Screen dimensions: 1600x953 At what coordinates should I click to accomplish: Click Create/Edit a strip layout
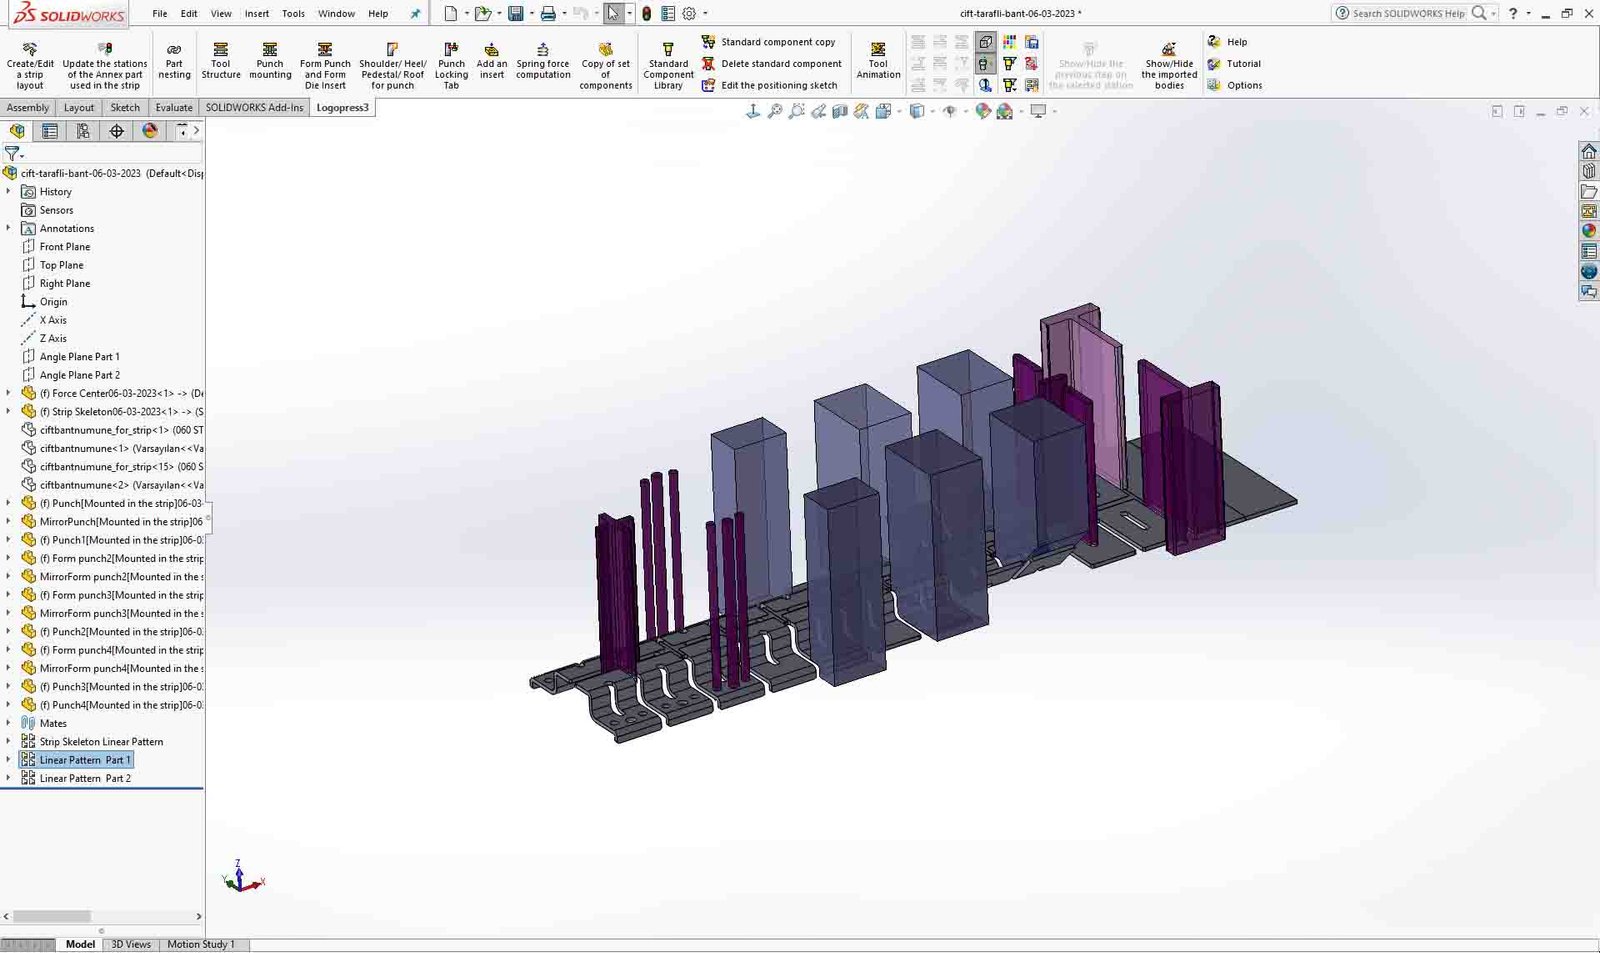pyautogui.click(x=30, y=65)
